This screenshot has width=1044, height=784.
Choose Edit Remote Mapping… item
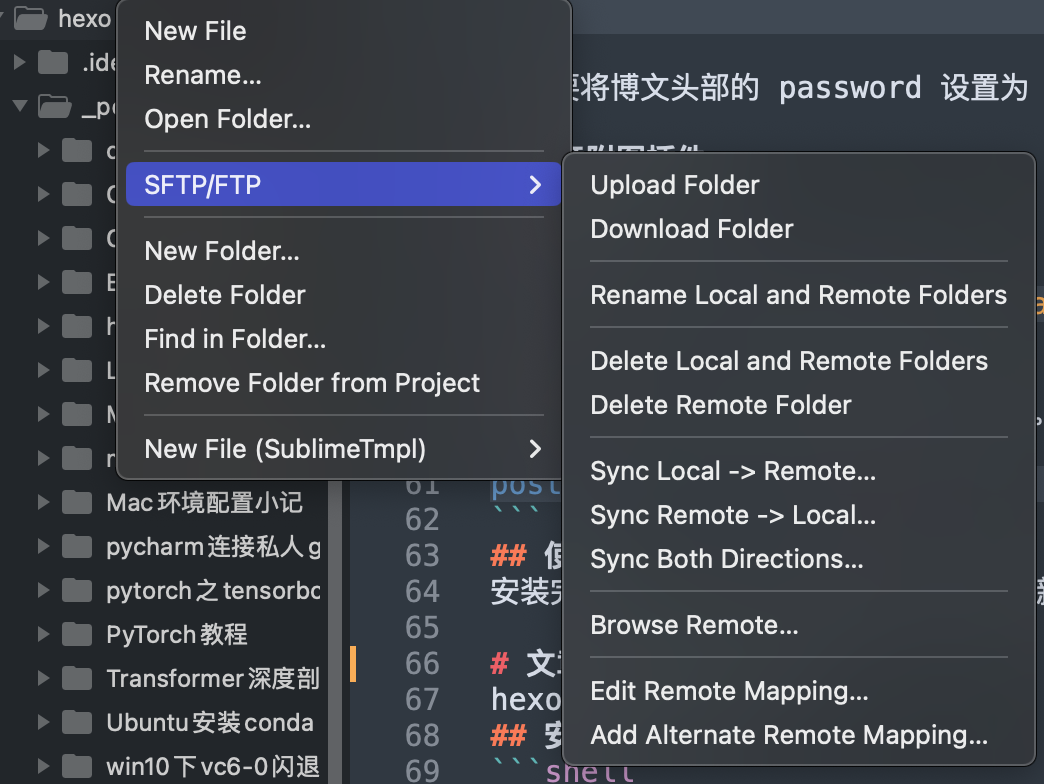(729, 691)
